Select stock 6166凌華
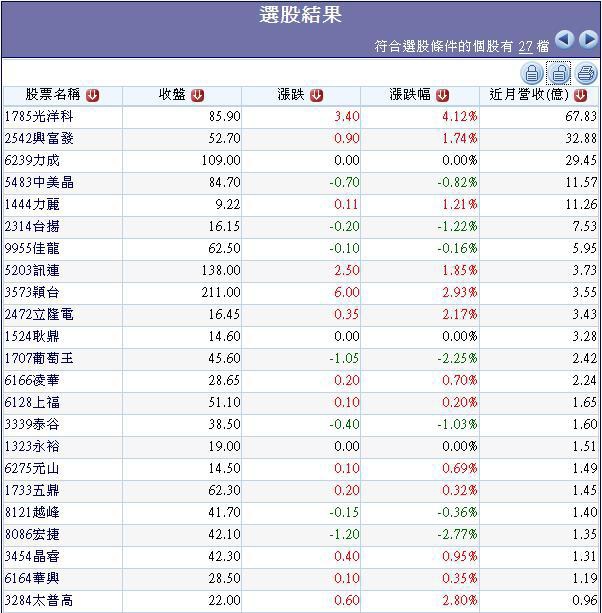Image resolution: width=602 pixels, height=613 pixels. [x=32, y=380]
